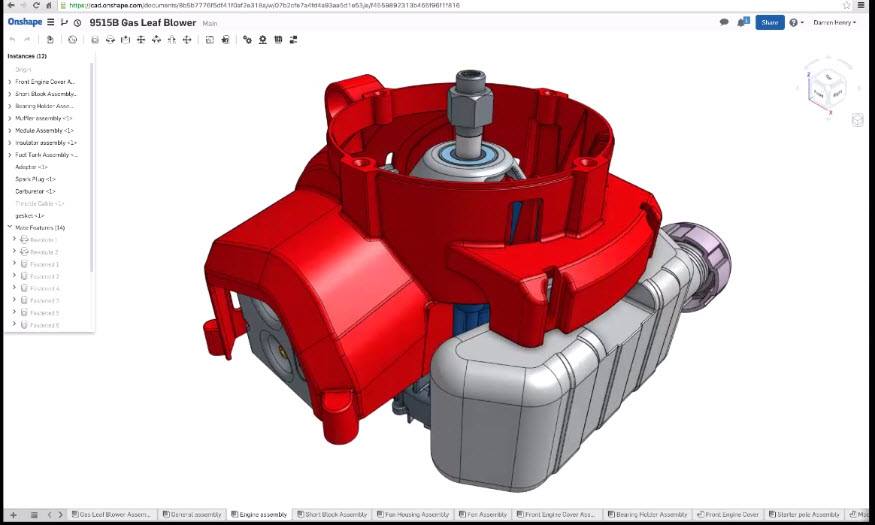The image size is (875, 525).
Task: Collapse the Mate Features (14) section
Action: click(9, 227)
